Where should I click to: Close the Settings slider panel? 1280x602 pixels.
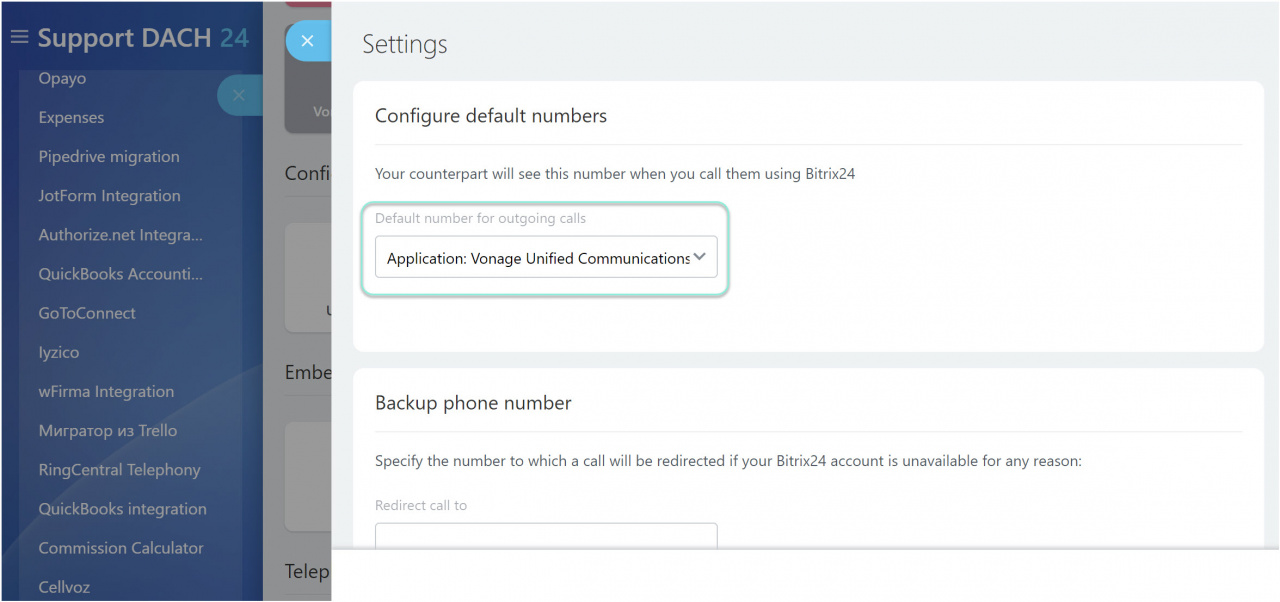[x=308, y=41]
